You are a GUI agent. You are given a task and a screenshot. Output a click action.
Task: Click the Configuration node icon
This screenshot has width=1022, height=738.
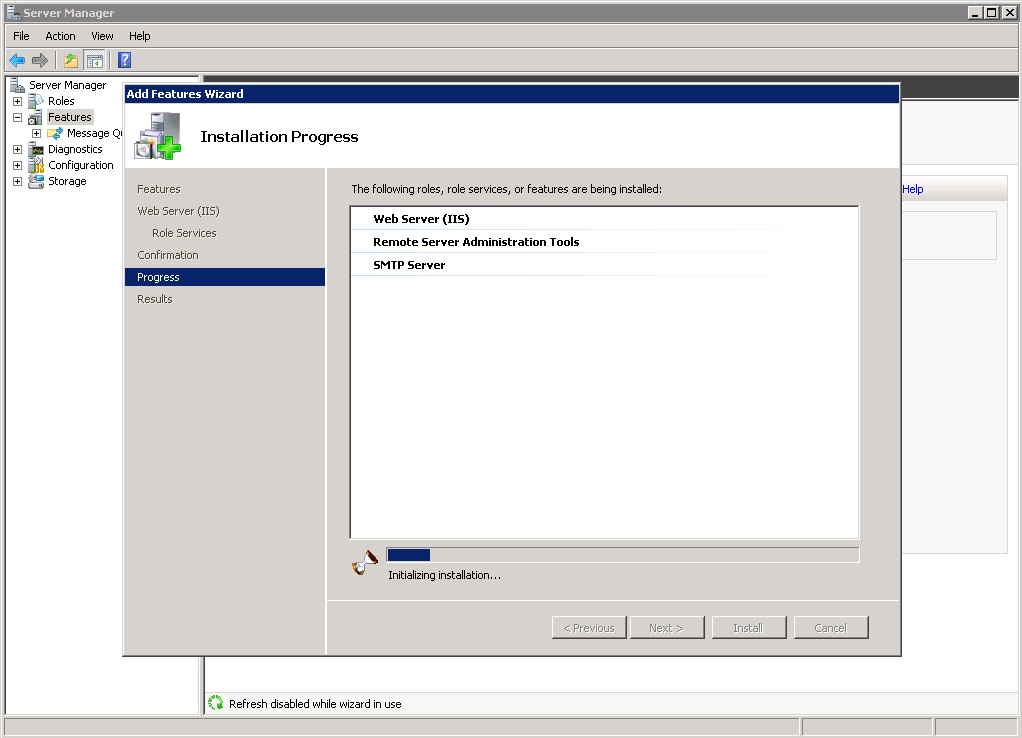click(36, 165)
